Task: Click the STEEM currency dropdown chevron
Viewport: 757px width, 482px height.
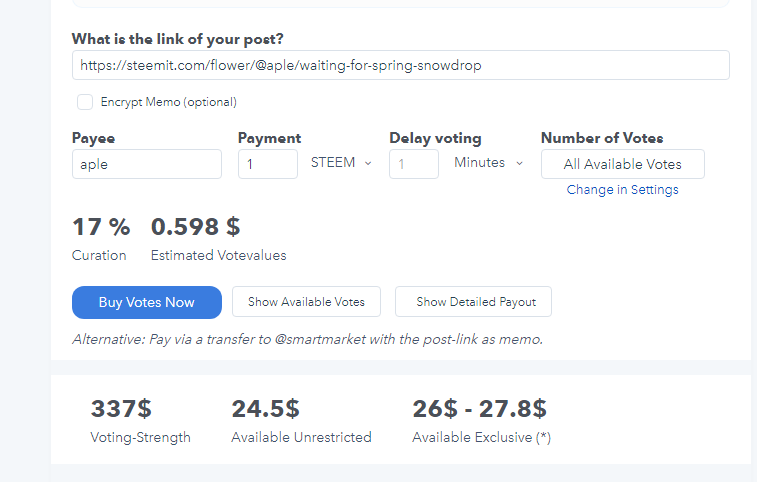Action: pyautogui.click(x=368, y=163)
